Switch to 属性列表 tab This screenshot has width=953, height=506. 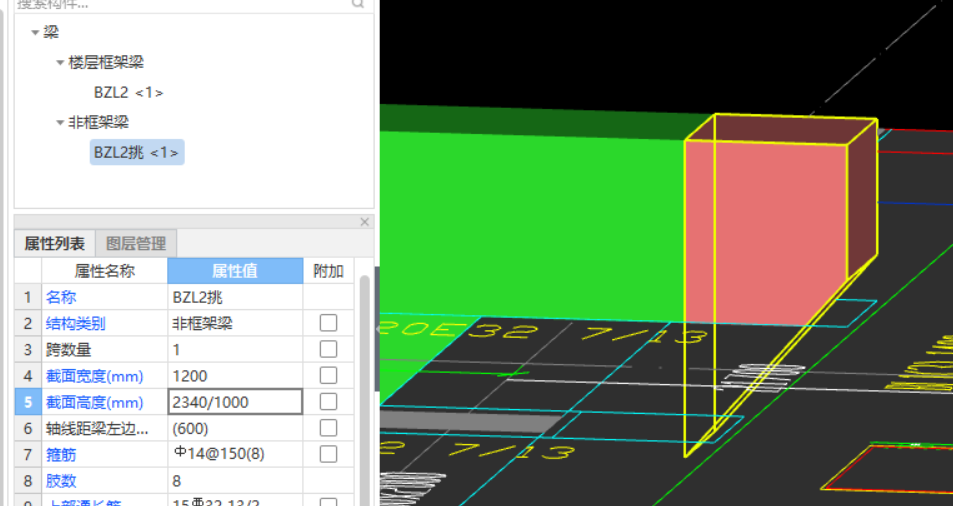[54, 244]
